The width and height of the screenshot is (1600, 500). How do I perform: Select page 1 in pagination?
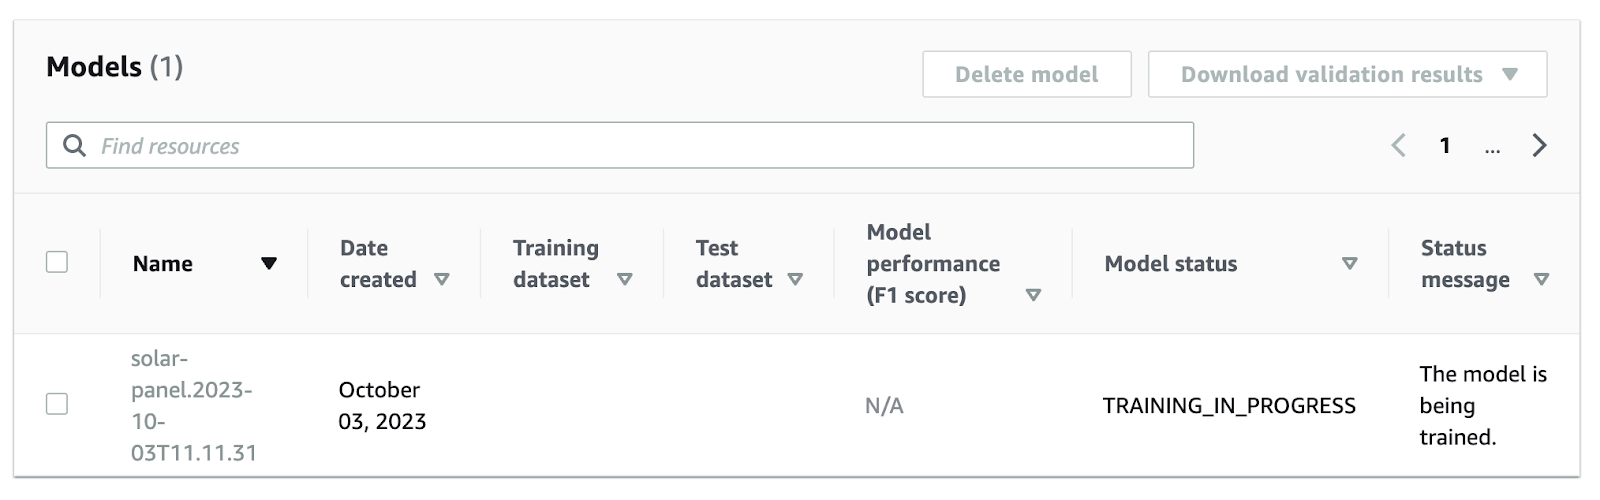[x=1445, y=146]
